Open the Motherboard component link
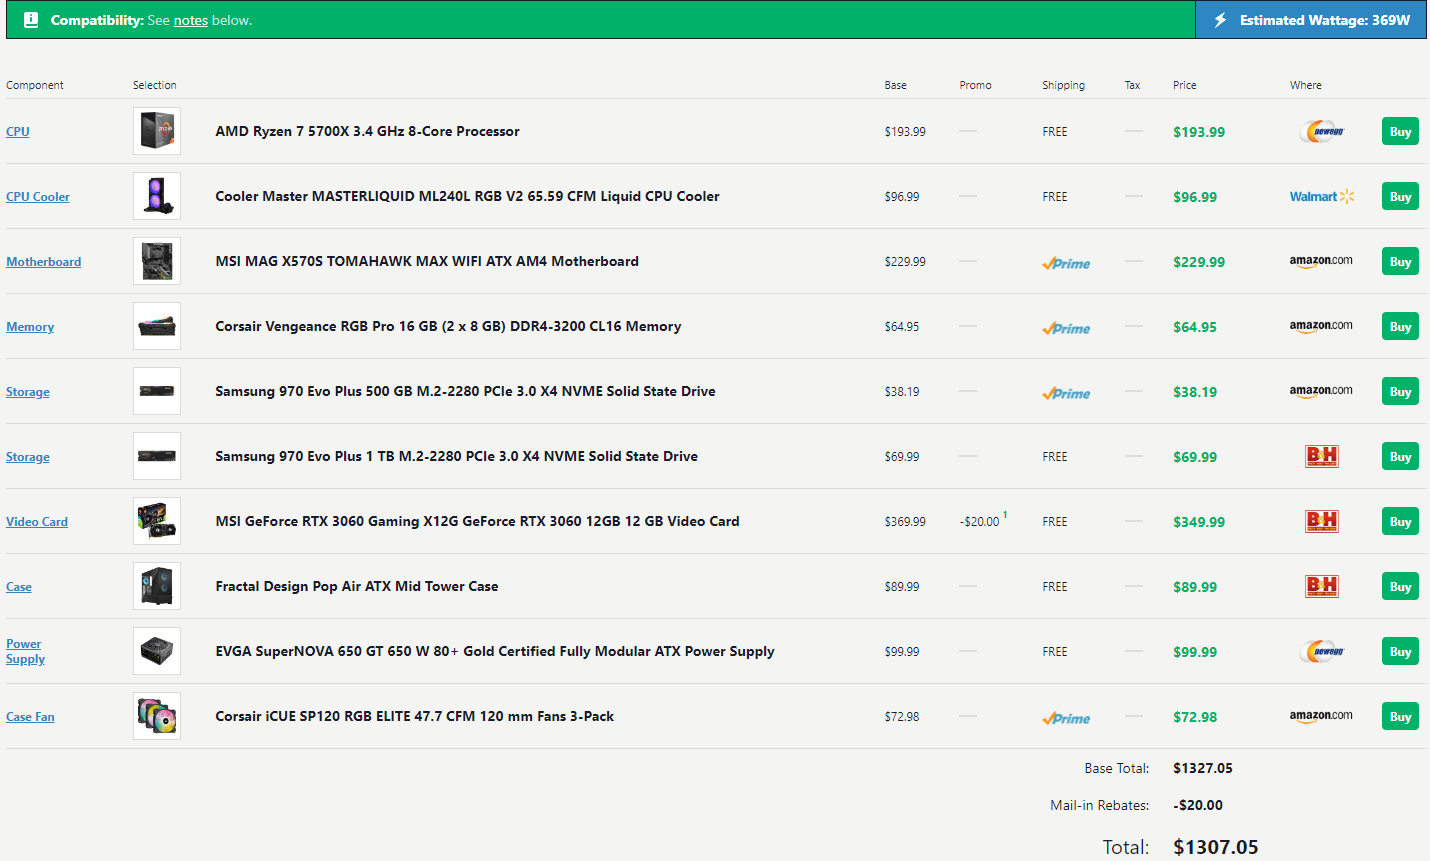The height and width of the screenshot is (861, 1430). pyautogui.click(x=44, y=262)
